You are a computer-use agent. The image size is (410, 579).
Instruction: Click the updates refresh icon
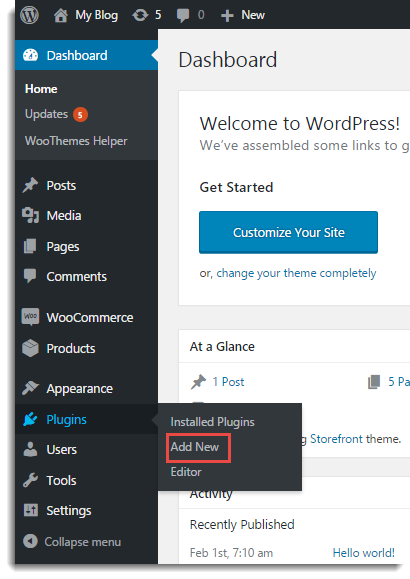140,15
